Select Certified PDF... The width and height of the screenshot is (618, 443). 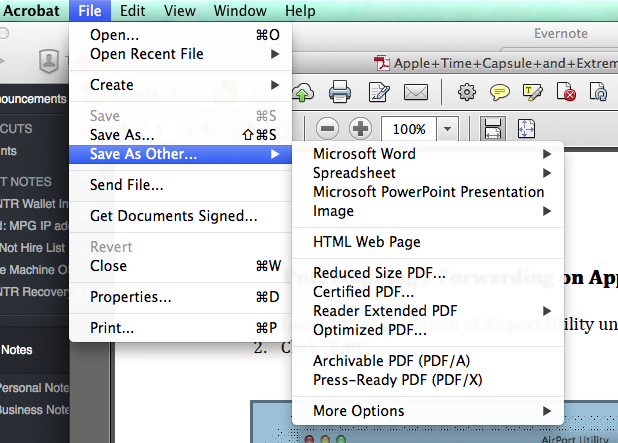tap(428, 292)
